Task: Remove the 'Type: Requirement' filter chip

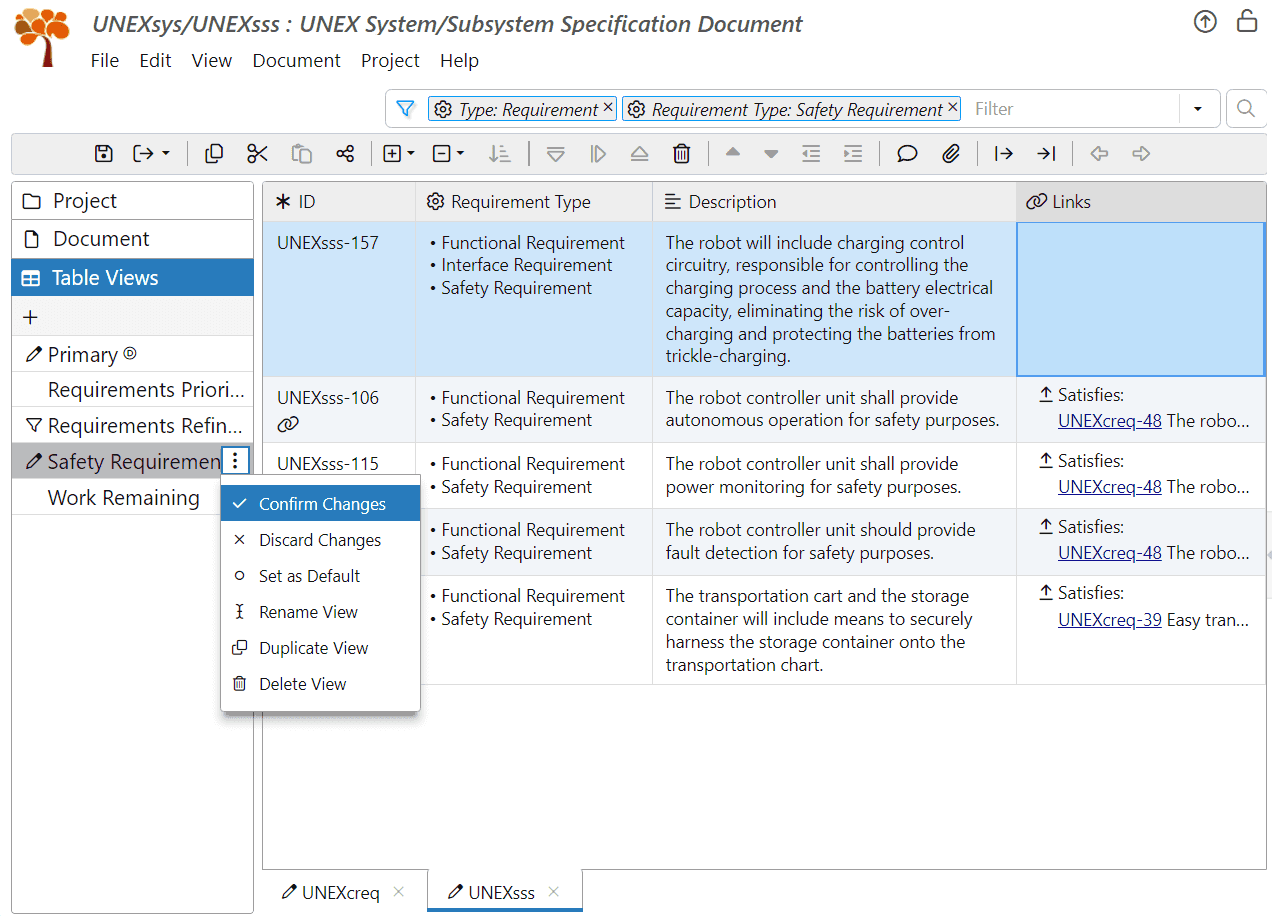Action: (608, 107)
